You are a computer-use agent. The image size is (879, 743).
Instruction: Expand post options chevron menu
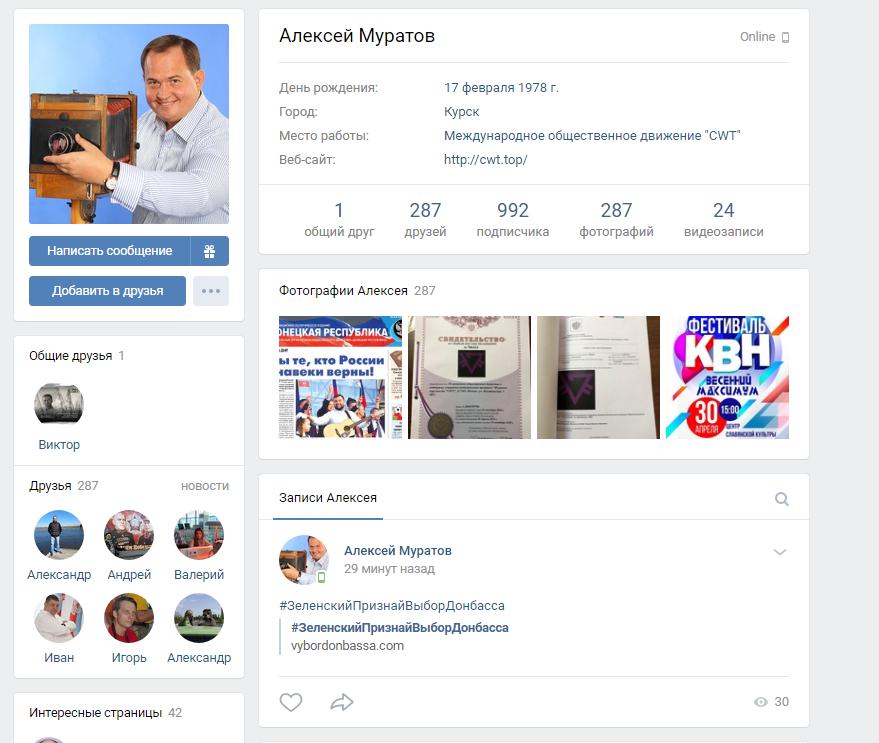tap(780, 552)
